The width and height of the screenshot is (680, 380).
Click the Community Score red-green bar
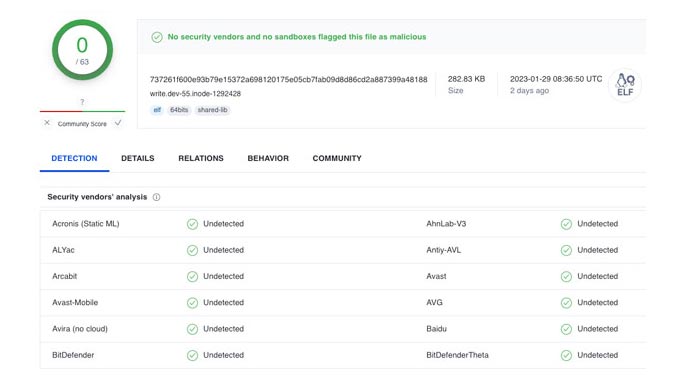[x=82, y=111]
